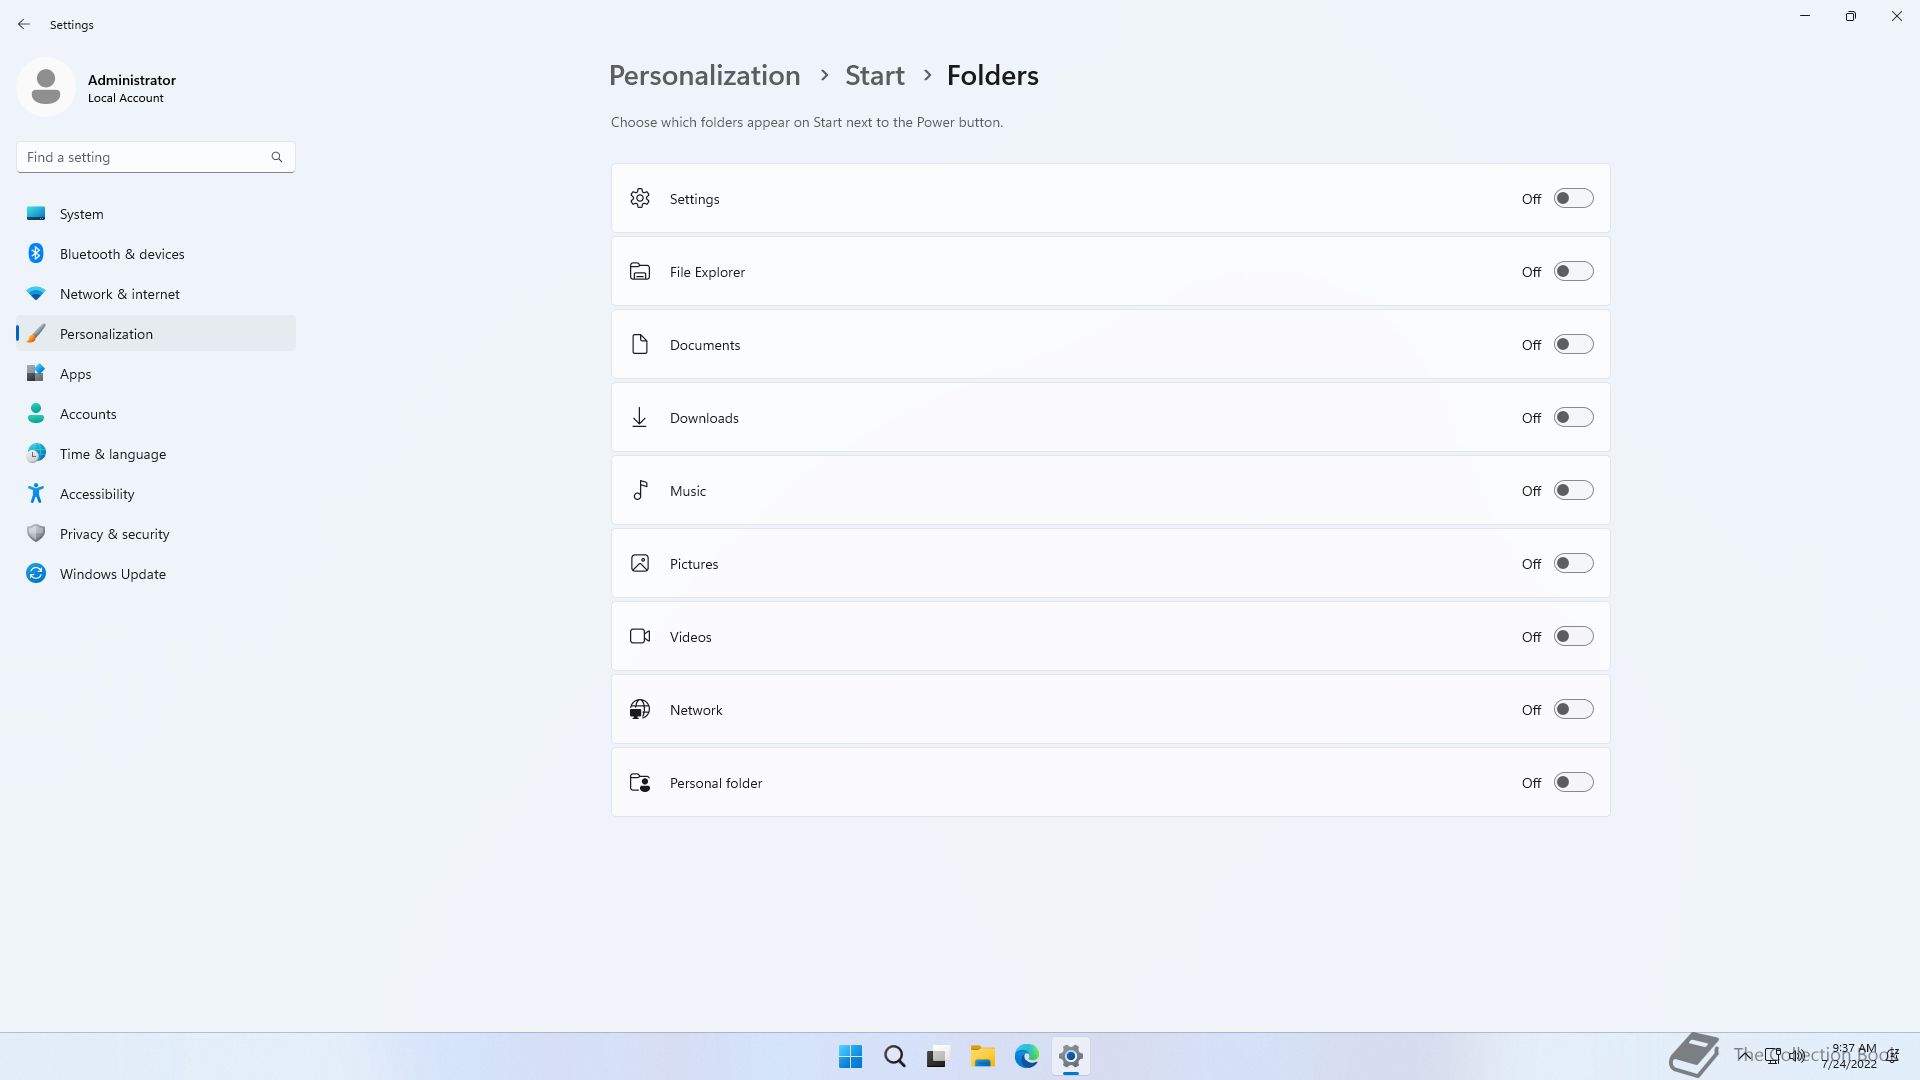
Task: Enable the Settings folder toggle
Action: [1573, 199]
